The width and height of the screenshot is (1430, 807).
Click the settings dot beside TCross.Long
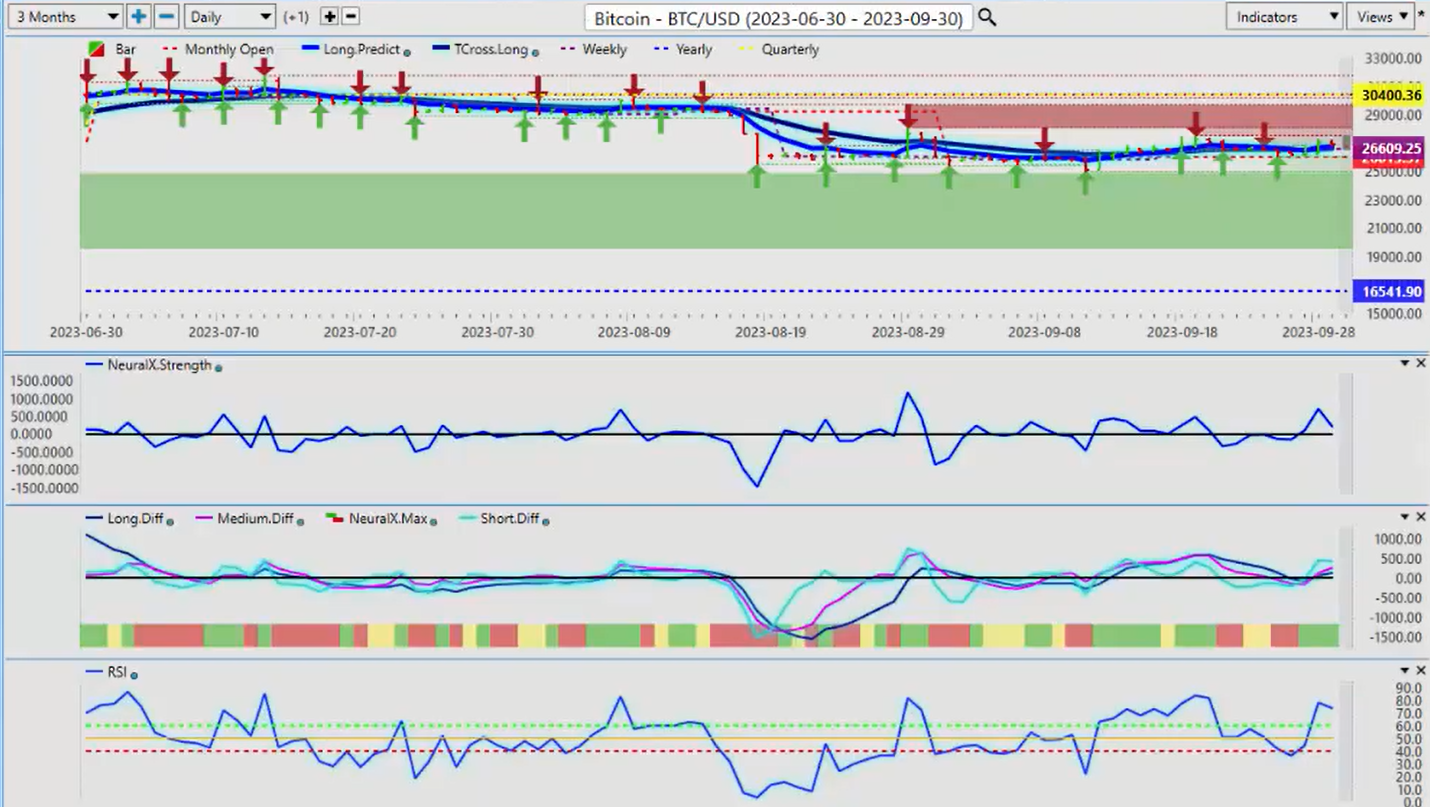pyautogui.click(x=535, y=51)
